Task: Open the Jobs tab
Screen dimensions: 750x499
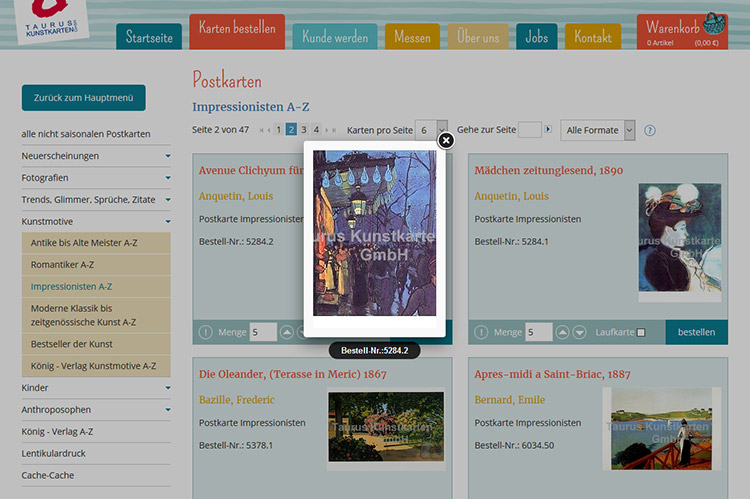Action: (537, 36)
